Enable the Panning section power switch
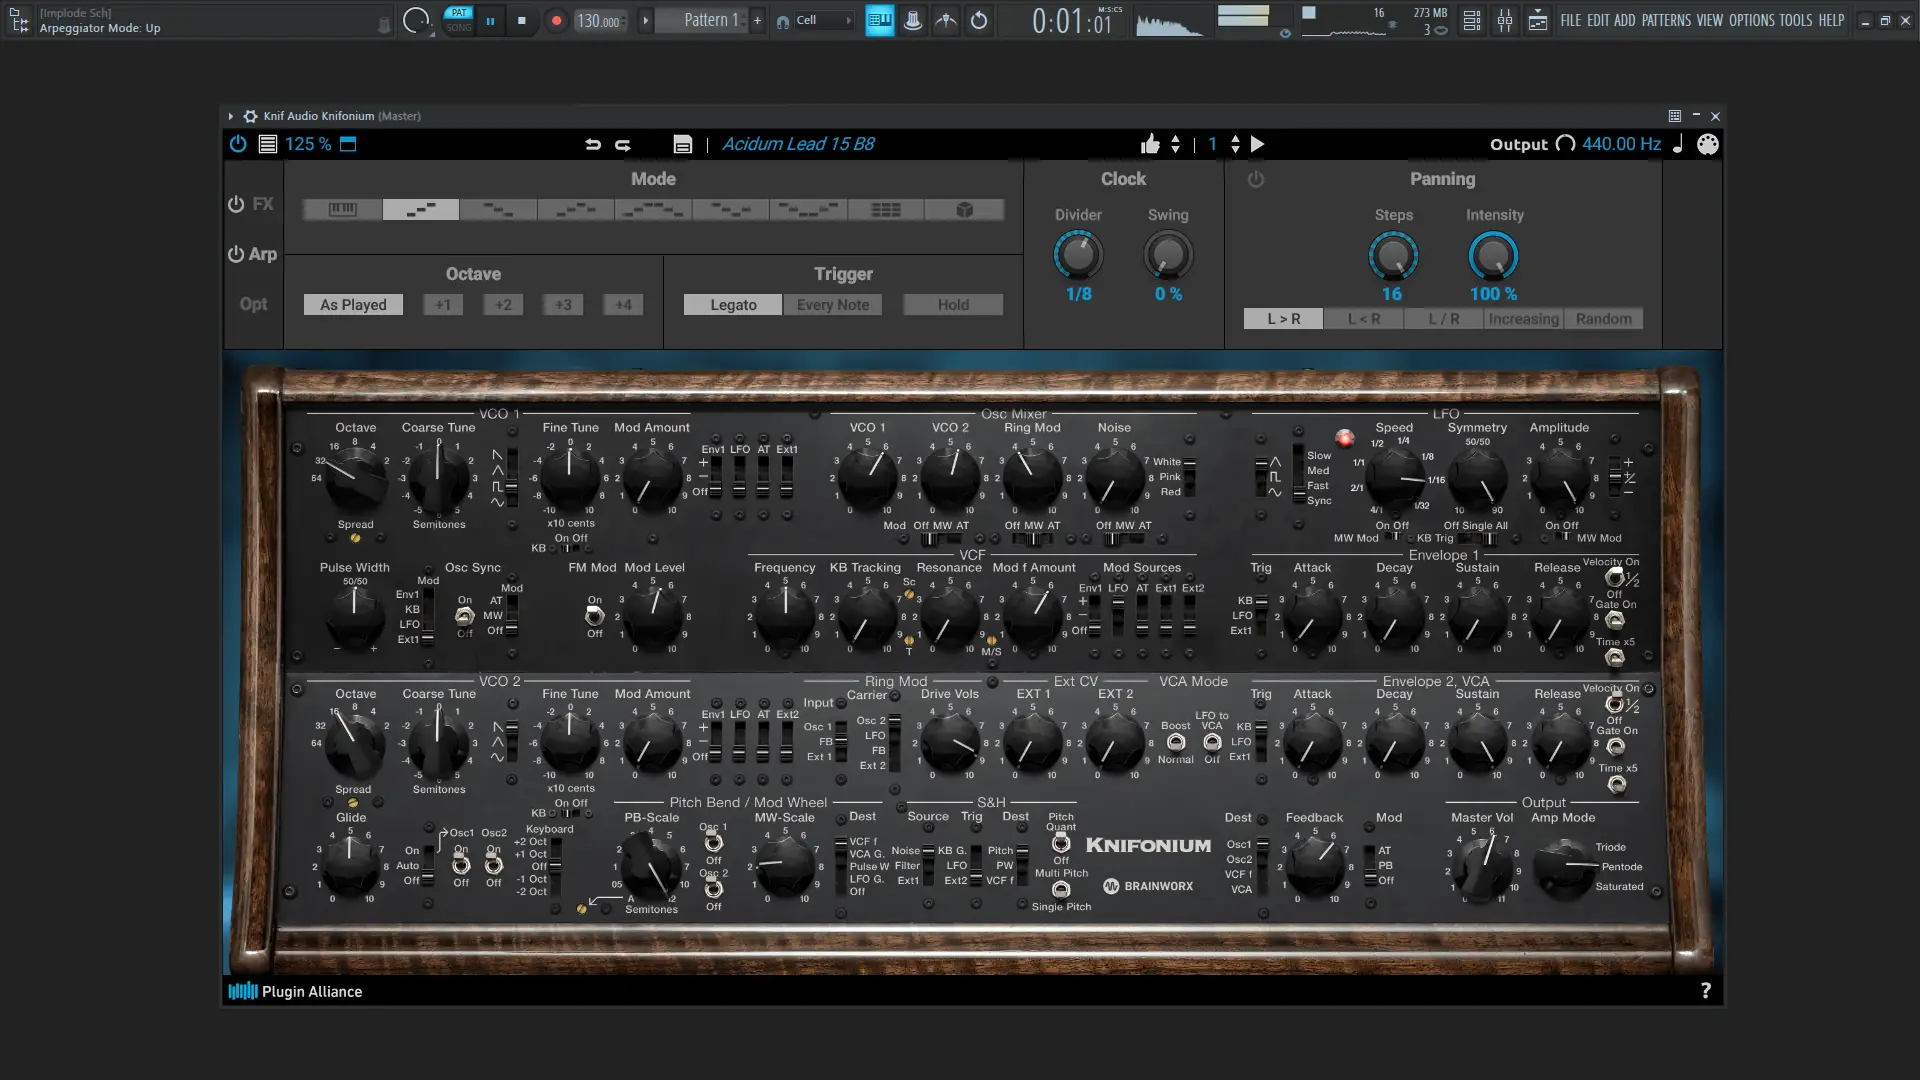The height and width of the screenshot is (1080, 1920). [1256, 179]
